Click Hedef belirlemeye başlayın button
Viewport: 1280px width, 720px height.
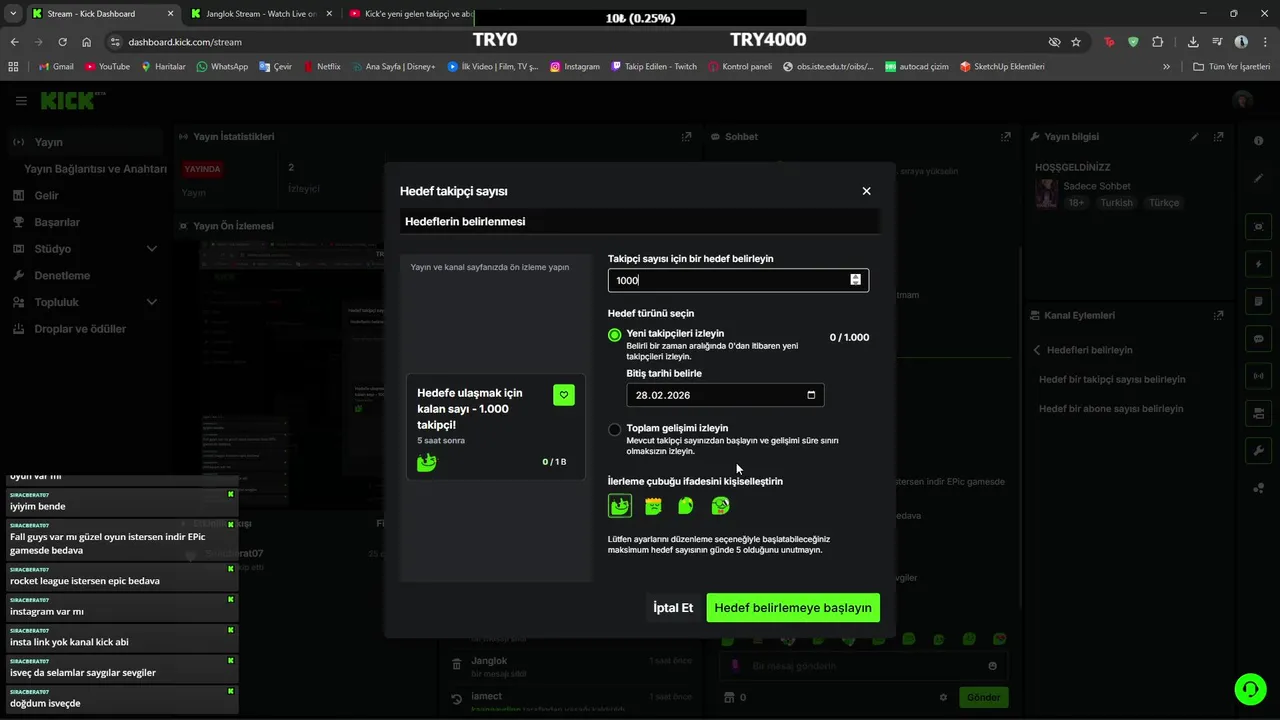[x=793, y=608]
